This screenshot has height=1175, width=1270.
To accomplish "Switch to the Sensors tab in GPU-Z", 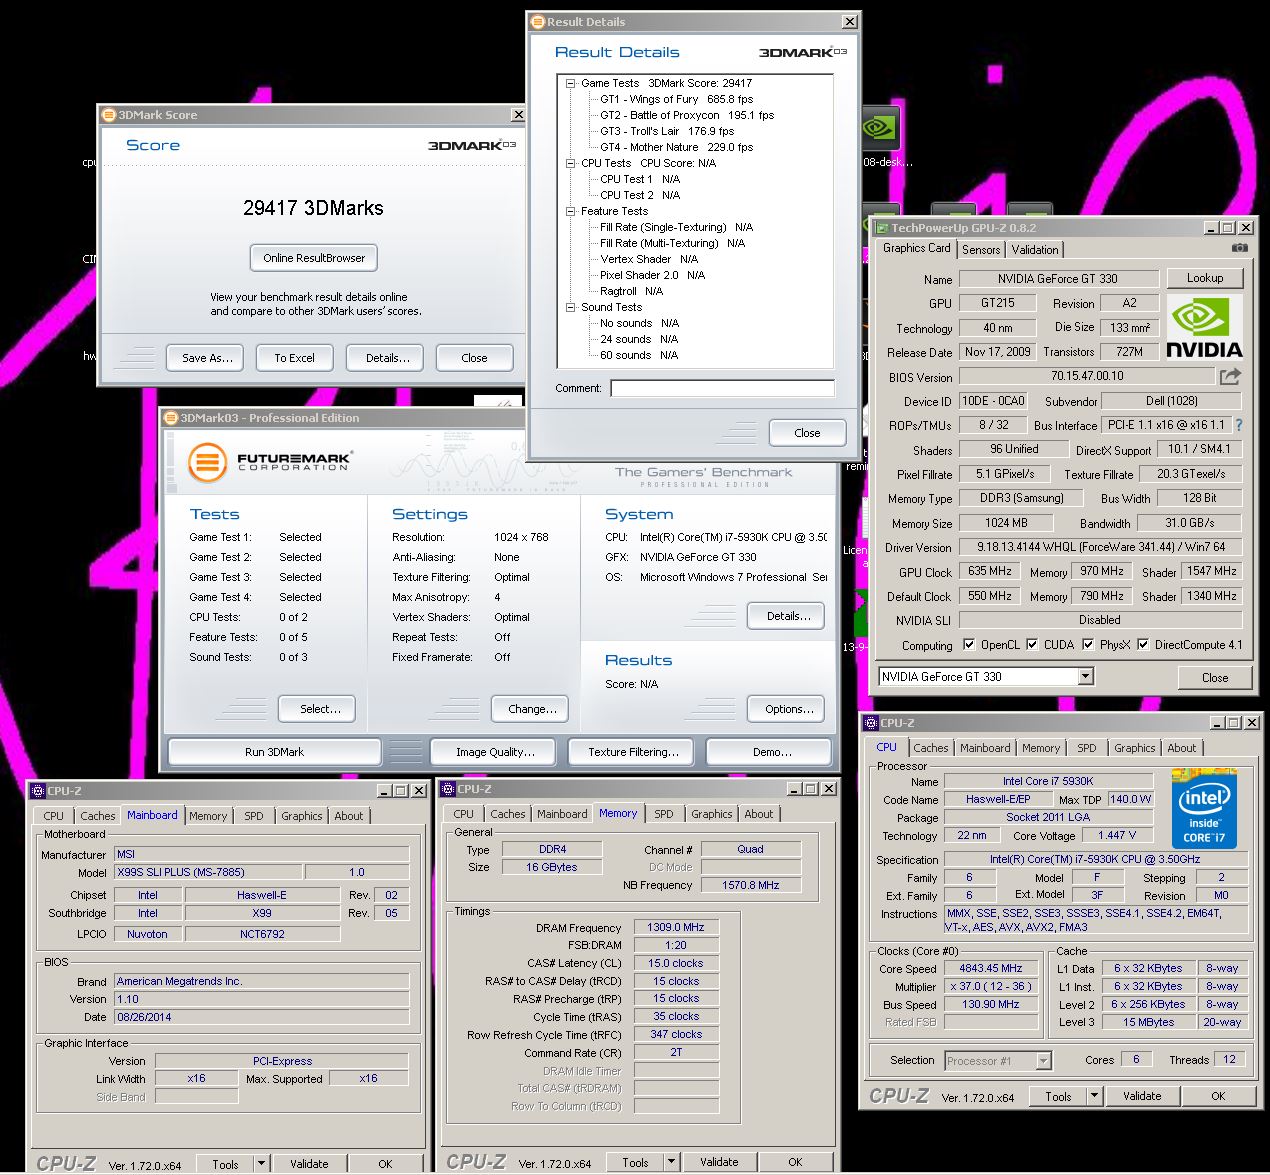I will [x=981, y=250].
